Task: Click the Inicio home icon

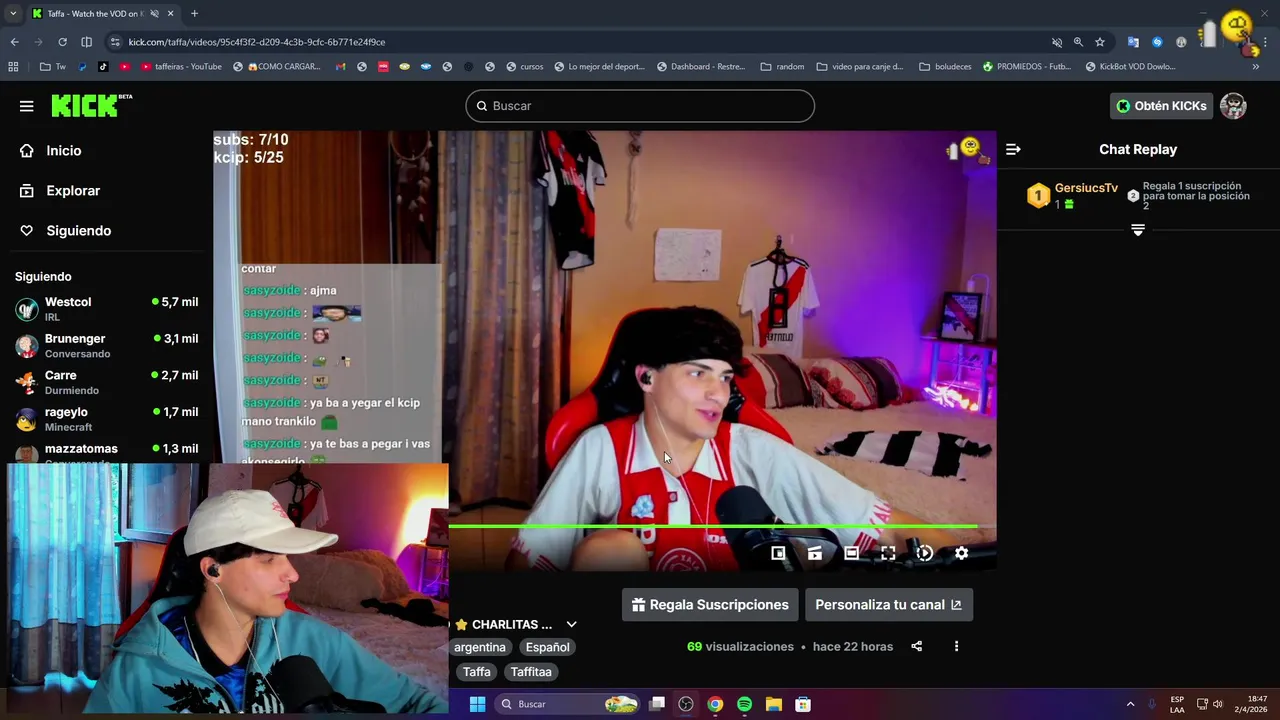Action: 27,151
